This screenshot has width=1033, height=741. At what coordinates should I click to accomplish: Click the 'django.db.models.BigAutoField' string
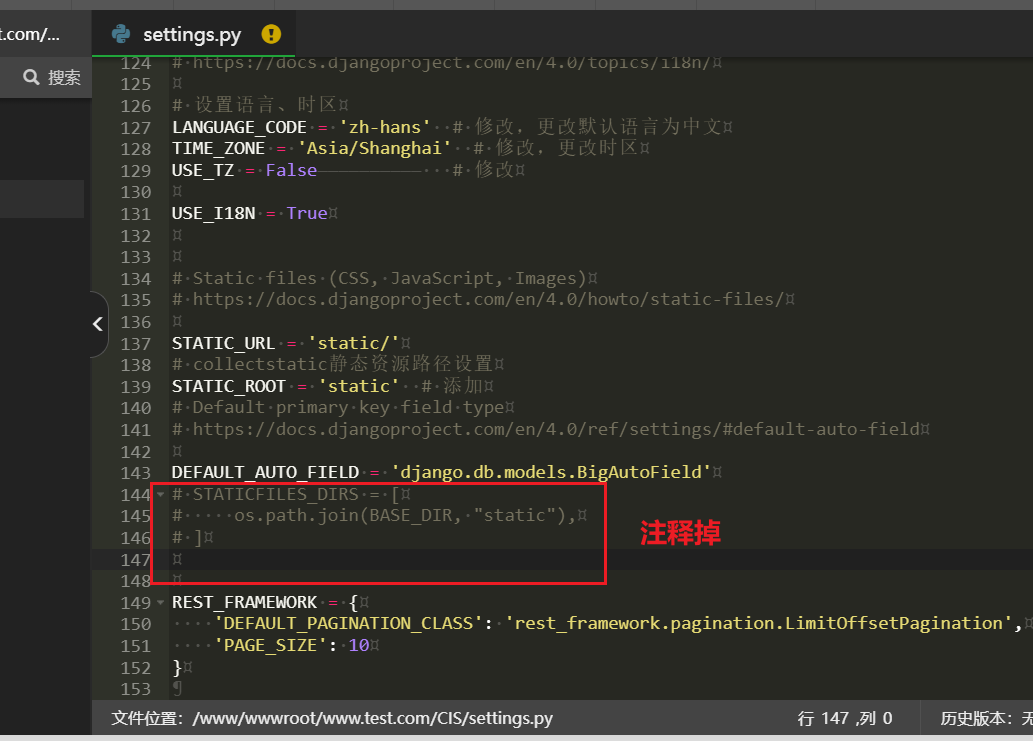coord(551,472)
